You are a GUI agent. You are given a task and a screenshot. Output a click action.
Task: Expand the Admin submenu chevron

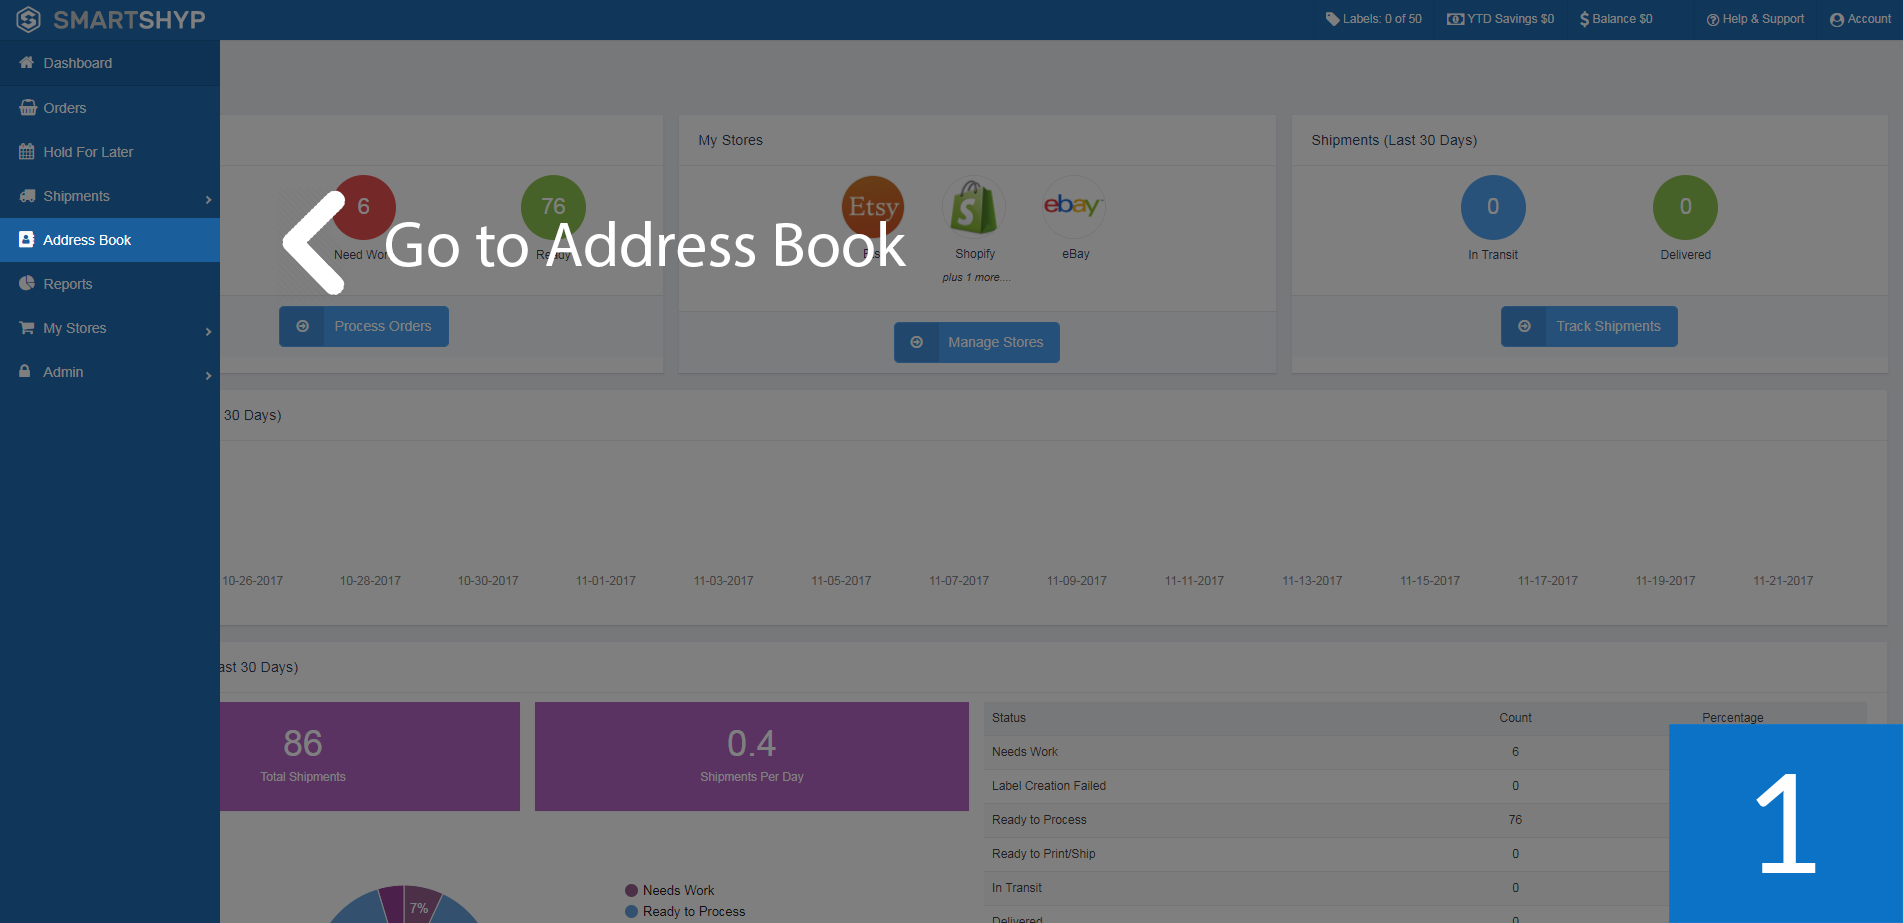pos(208,375)
